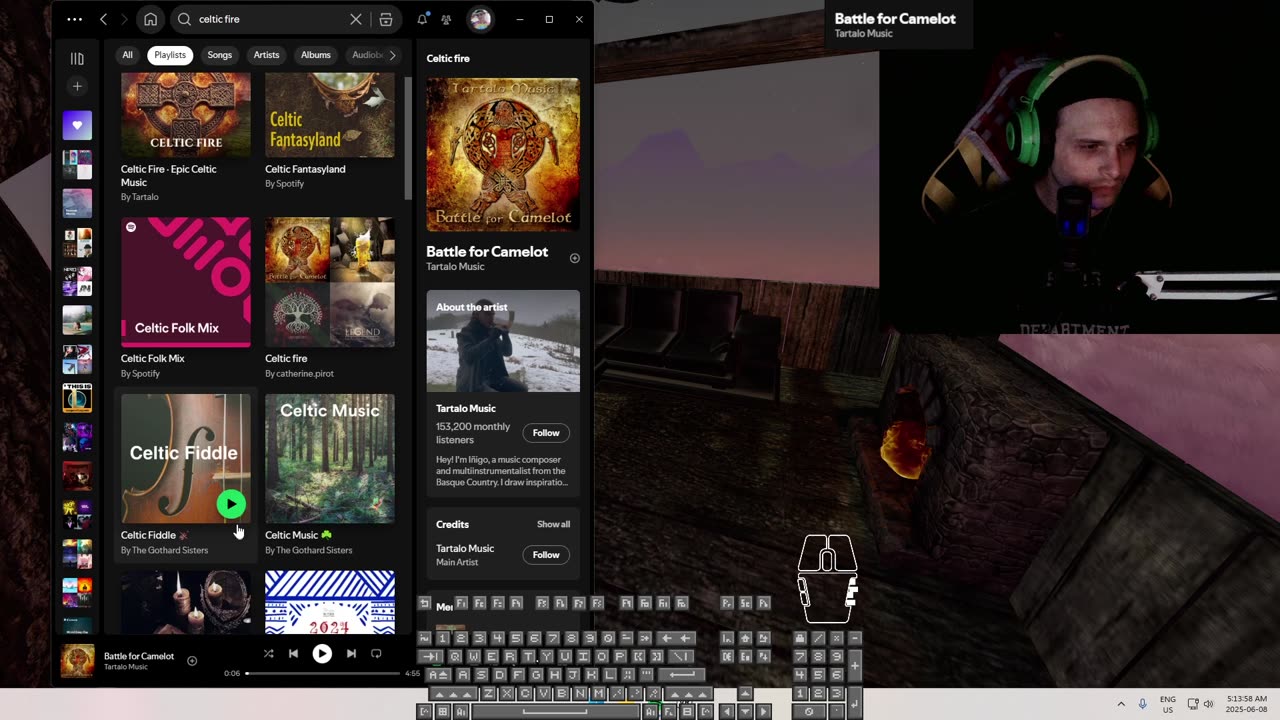Open Battle for Camelot album art in panel
This screenshot has height=720, width=1280.
point(503,155)
